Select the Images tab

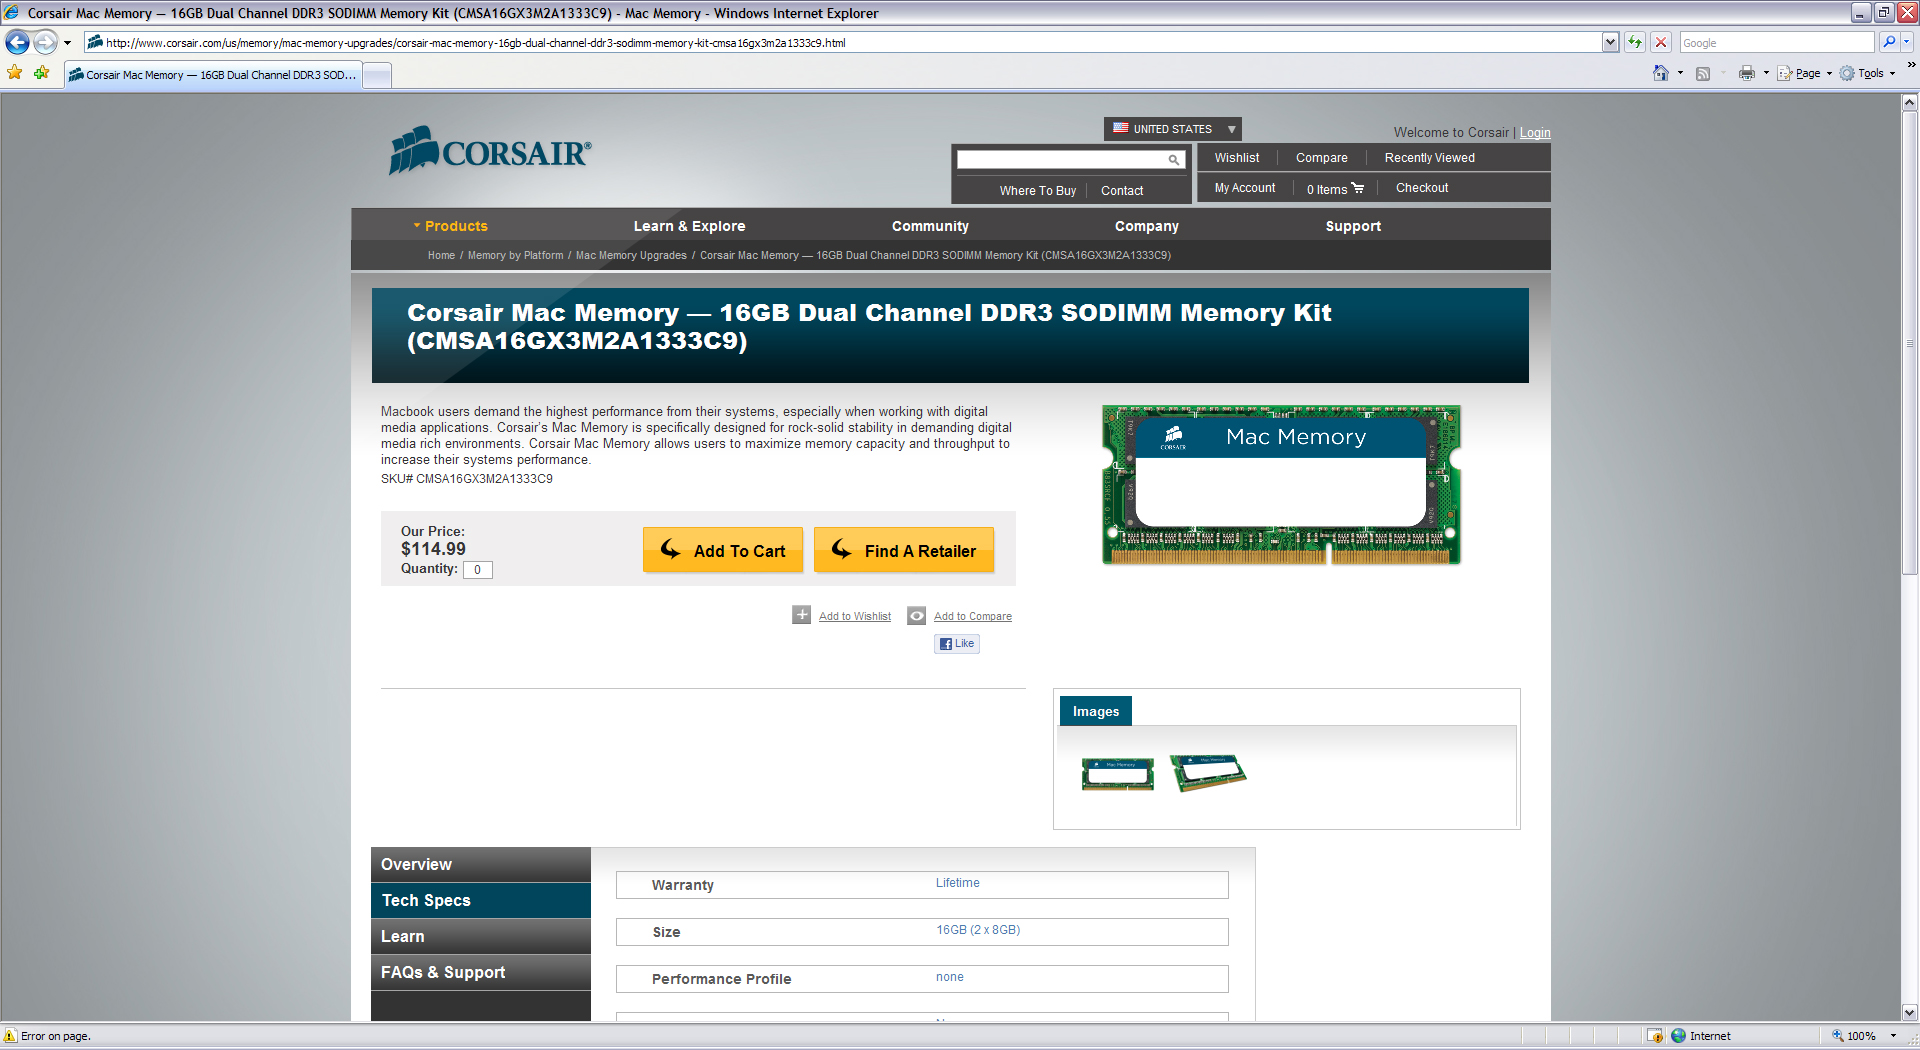[x=1095, y=711]
